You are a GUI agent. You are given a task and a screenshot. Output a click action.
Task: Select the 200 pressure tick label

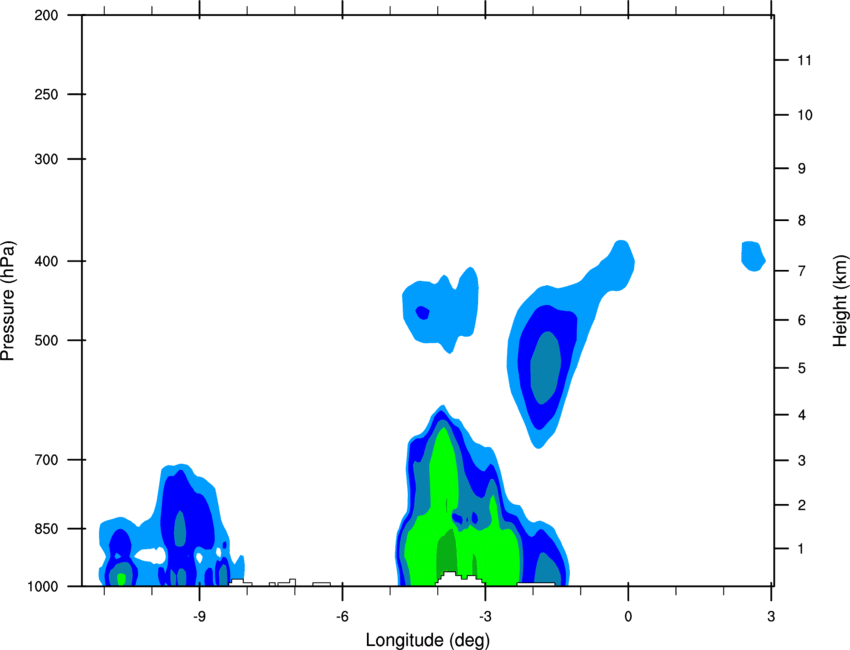[x=46, y=15]
